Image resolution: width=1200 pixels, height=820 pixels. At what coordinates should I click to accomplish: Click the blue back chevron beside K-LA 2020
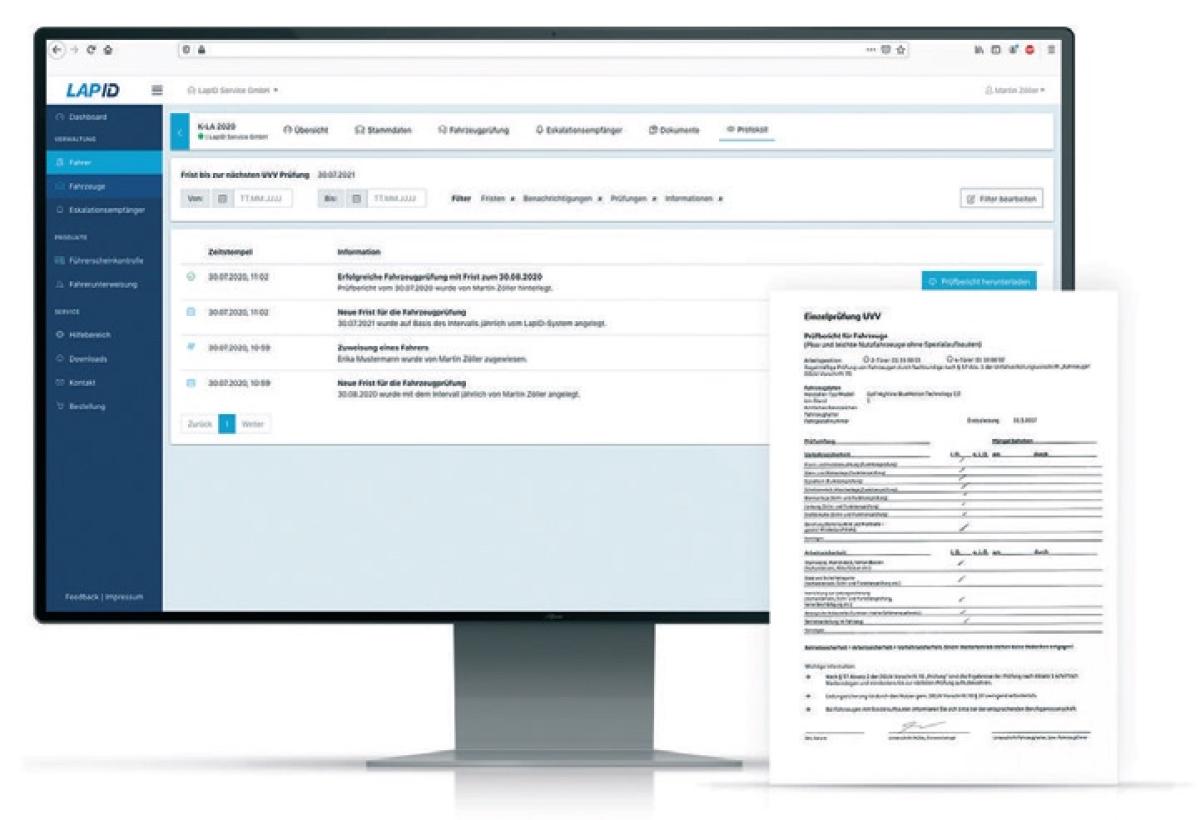[179, 131]
